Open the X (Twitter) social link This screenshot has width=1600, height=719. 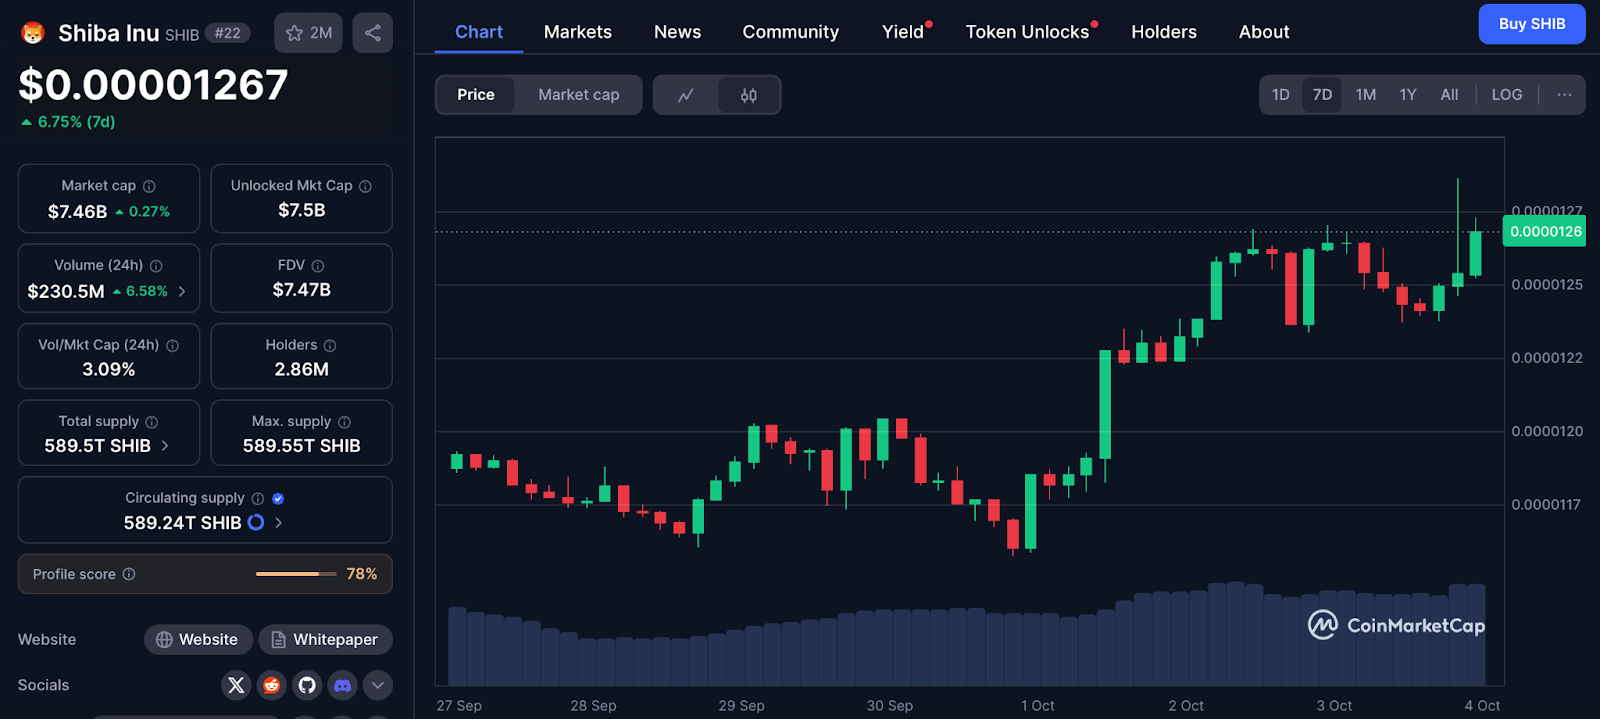point(236,685)
